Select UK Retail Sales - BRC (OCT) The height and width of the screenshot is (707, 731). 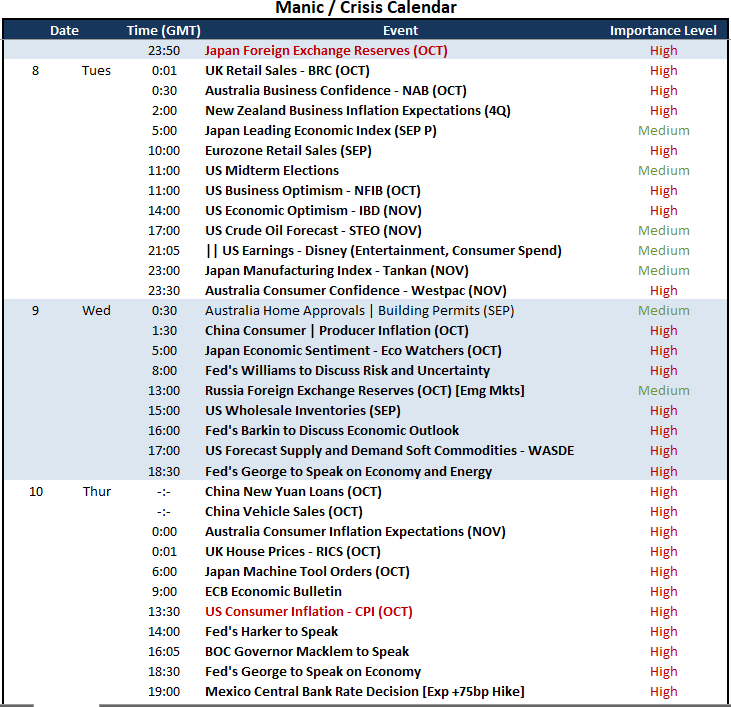click(x=287, y=70)
